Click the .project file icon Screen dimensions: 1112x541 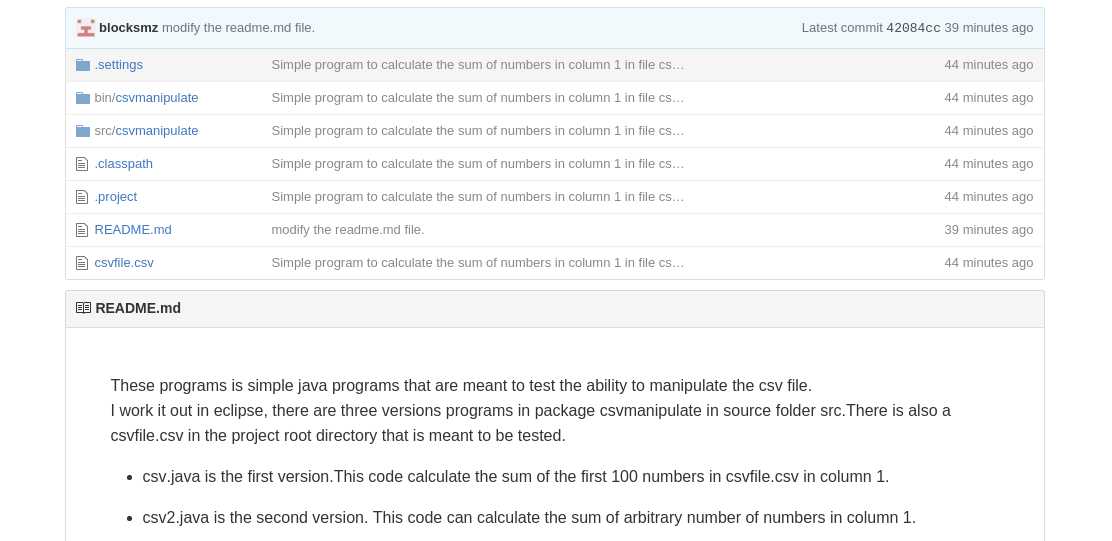(82, 197)
